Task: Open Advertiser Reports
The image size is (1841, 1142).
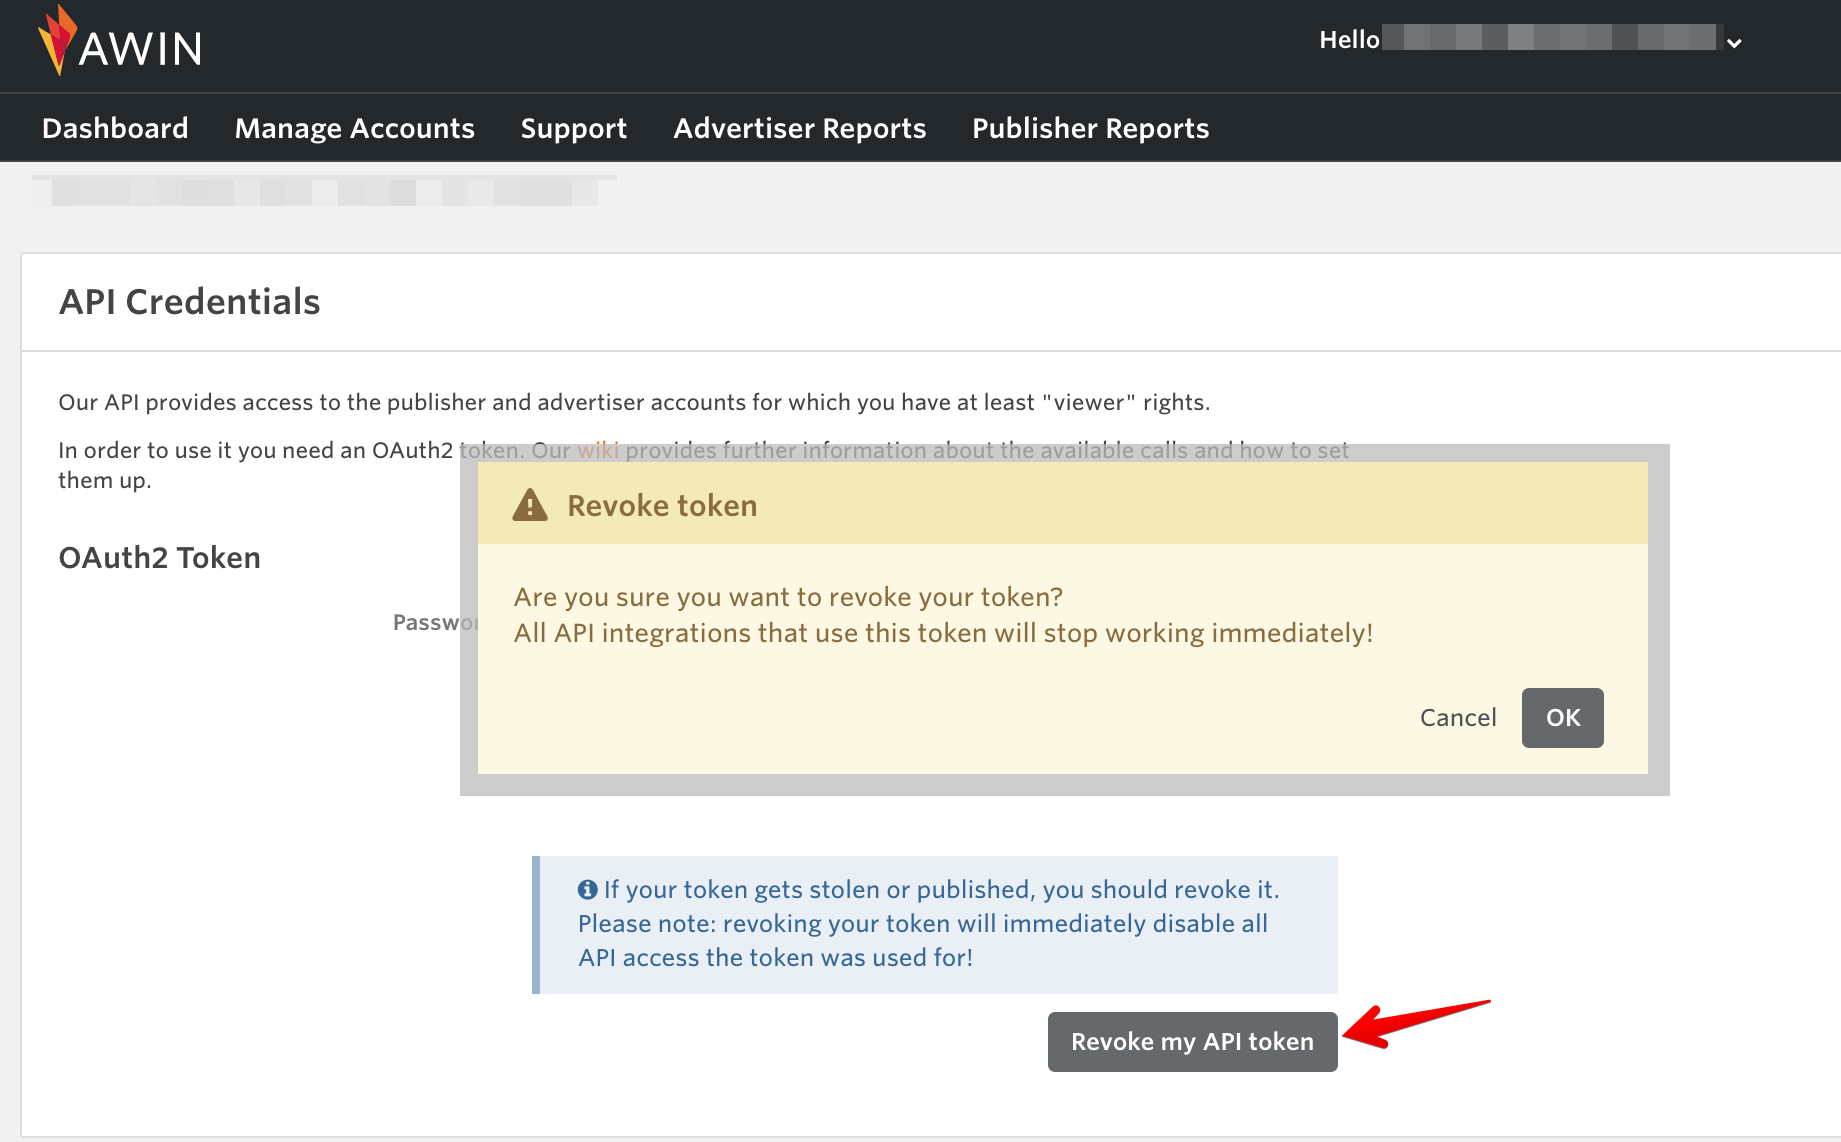Action: coord(799,127)
